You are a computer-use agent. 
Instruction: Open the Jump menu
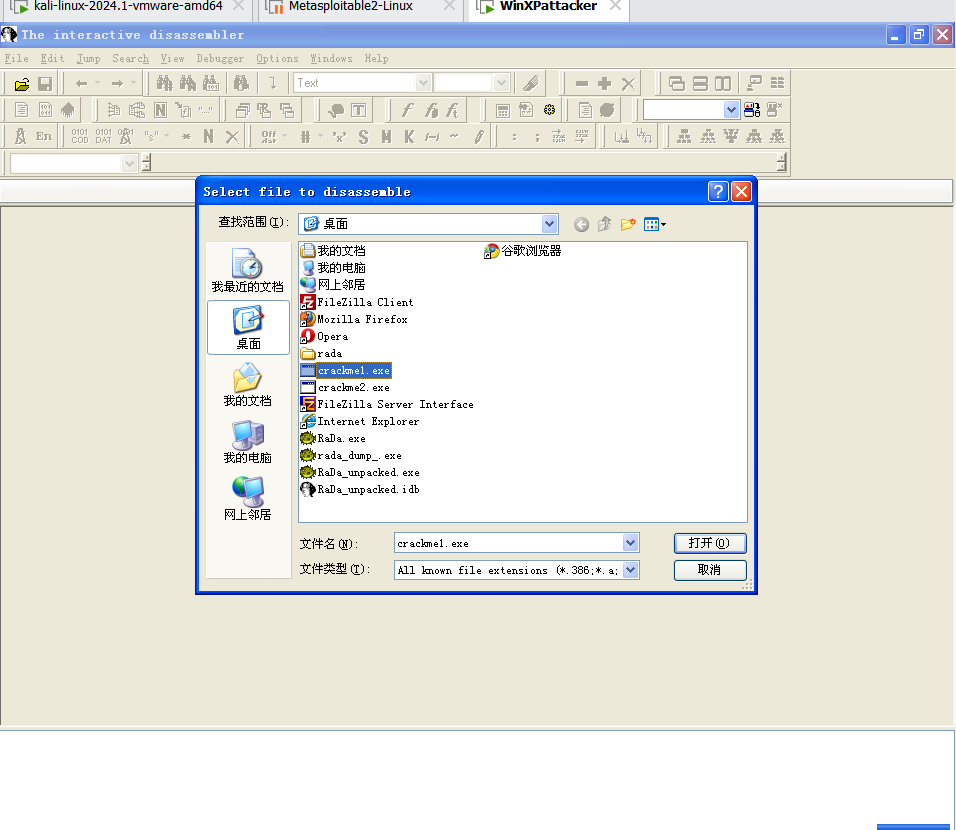tap(88, 59)
